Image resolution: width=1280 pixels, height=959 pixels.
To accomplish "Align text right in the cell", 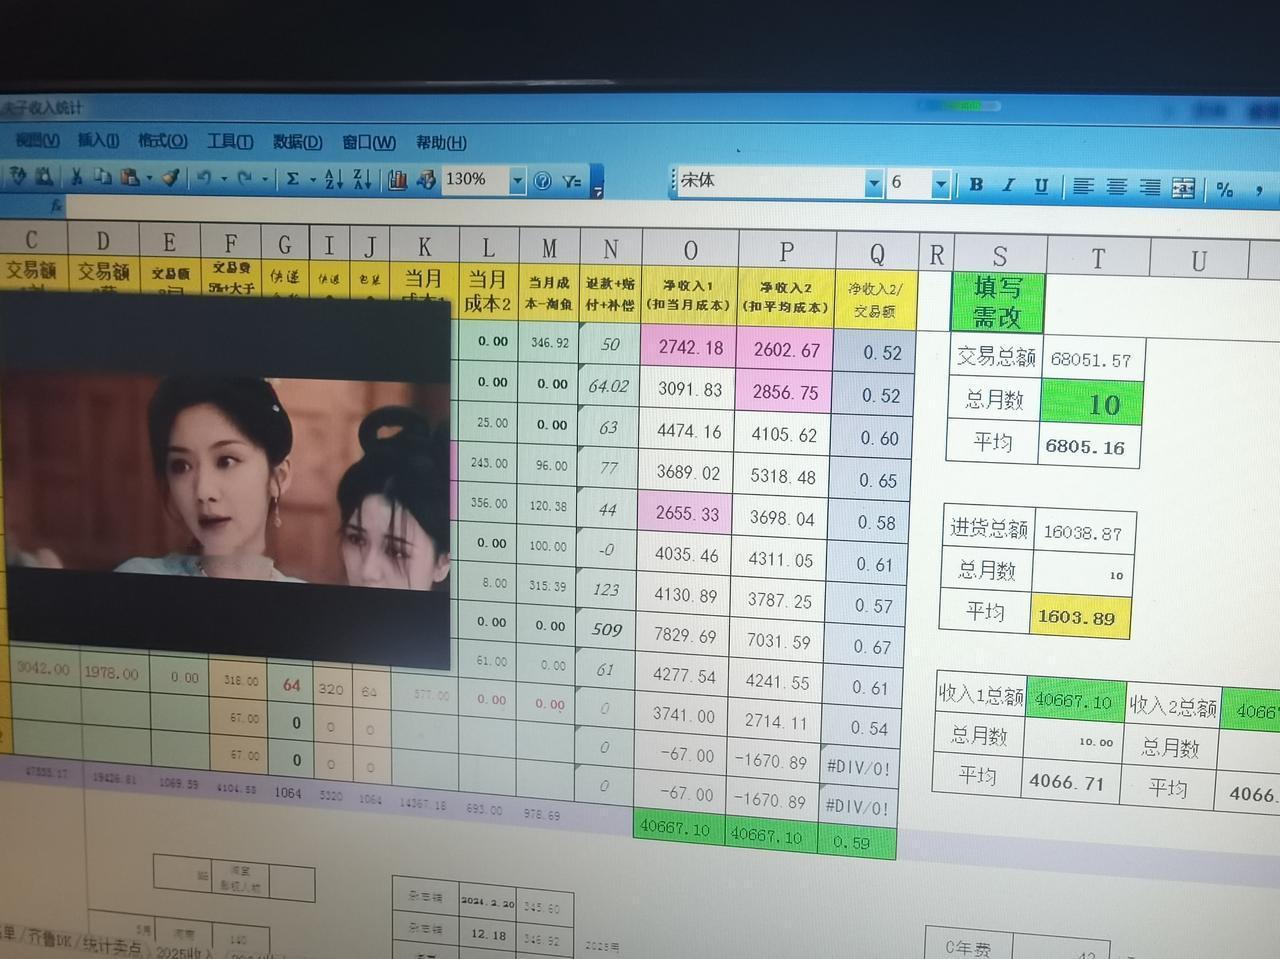I will pos(1151,187).
